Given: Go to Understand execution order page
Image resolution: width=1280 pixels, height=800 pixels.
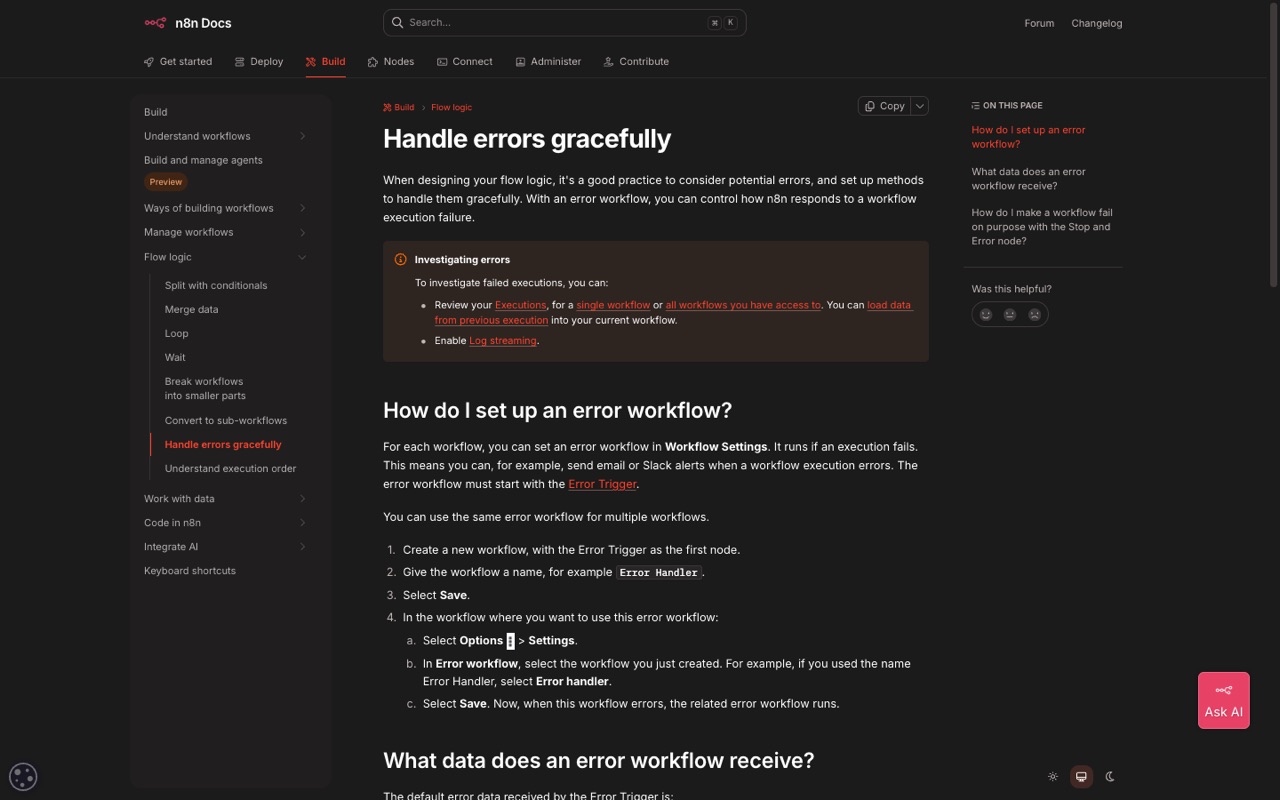Looking at the screenshot, I should click(230, 468).
